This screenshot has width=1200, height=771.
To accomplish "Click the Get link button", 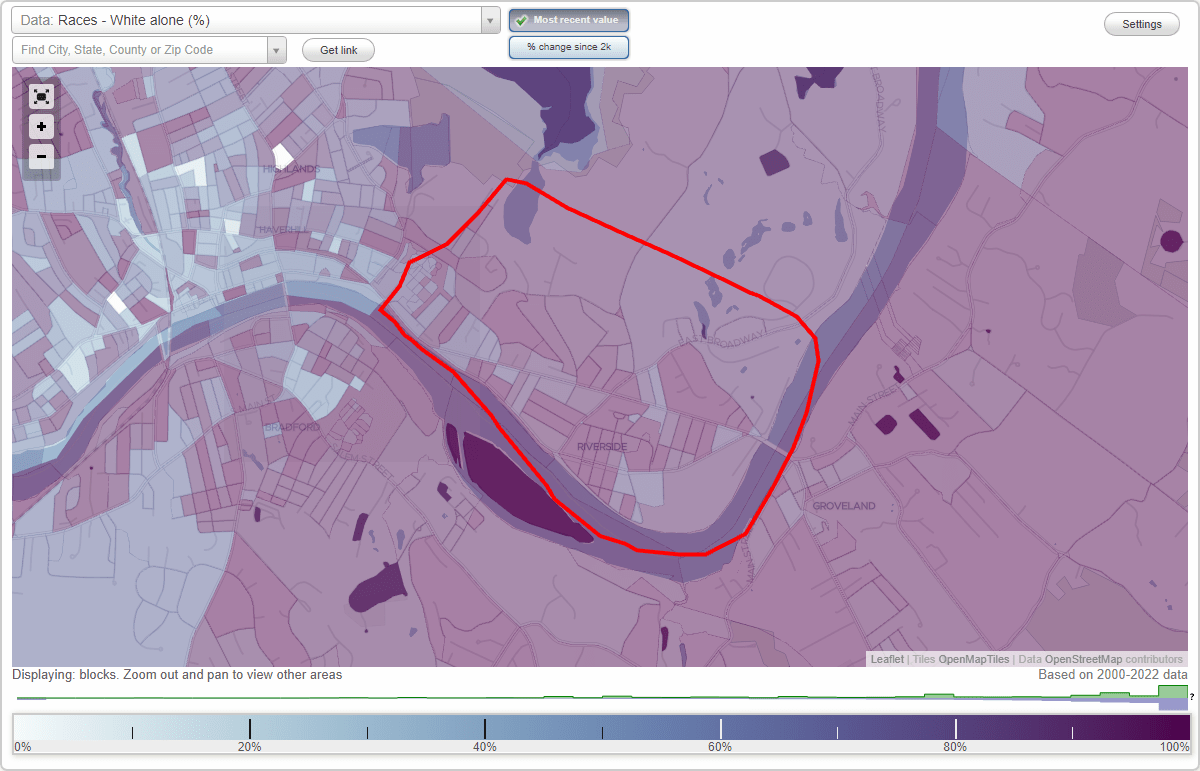I will coord(337,49).
